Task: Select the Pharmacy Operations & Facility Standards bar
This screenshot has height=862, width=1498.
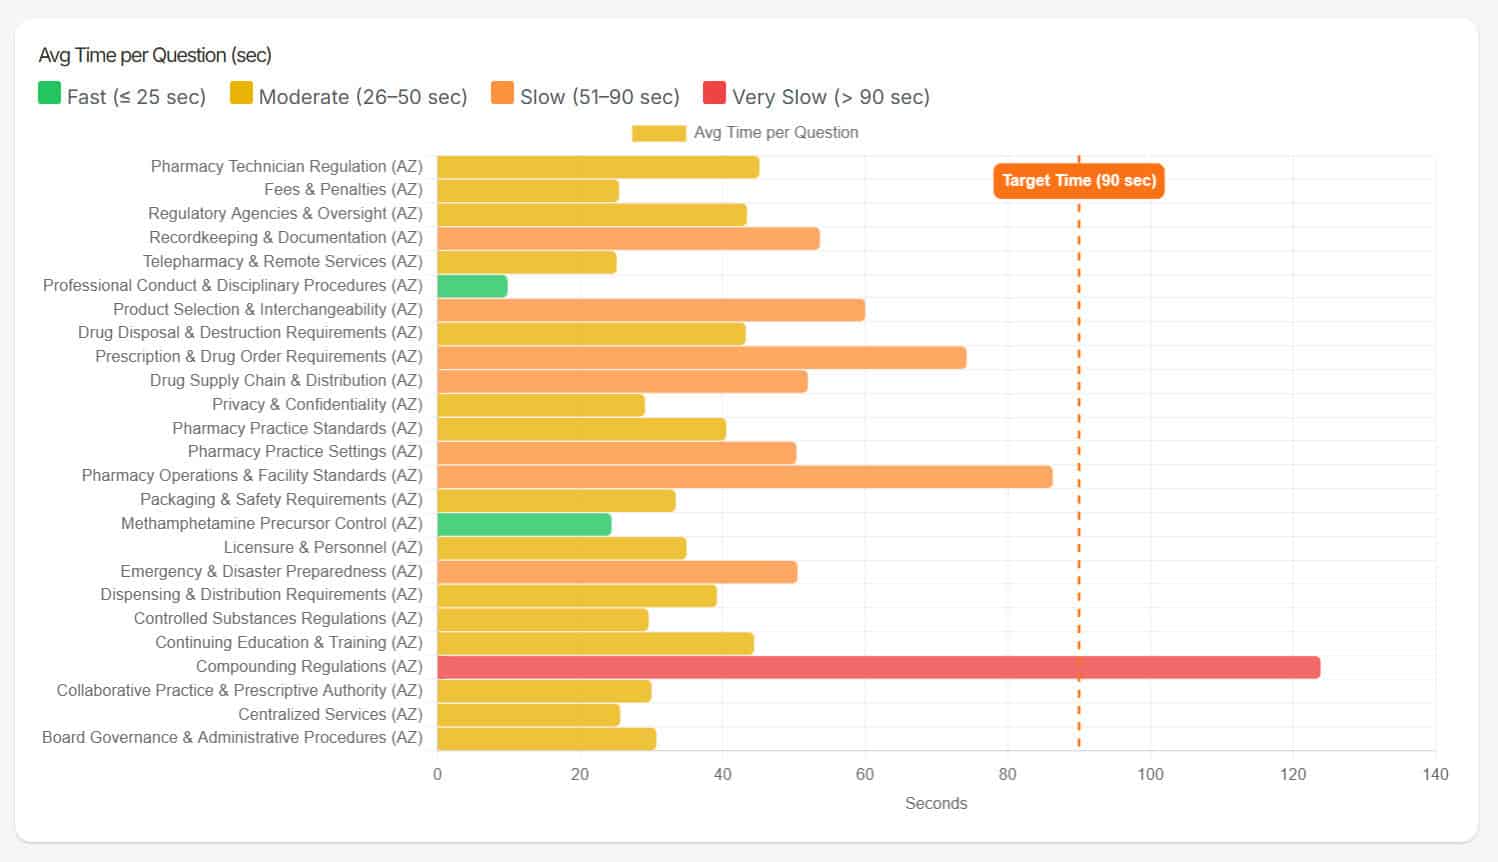Action: pyautogui.click(x=744, y=477)
